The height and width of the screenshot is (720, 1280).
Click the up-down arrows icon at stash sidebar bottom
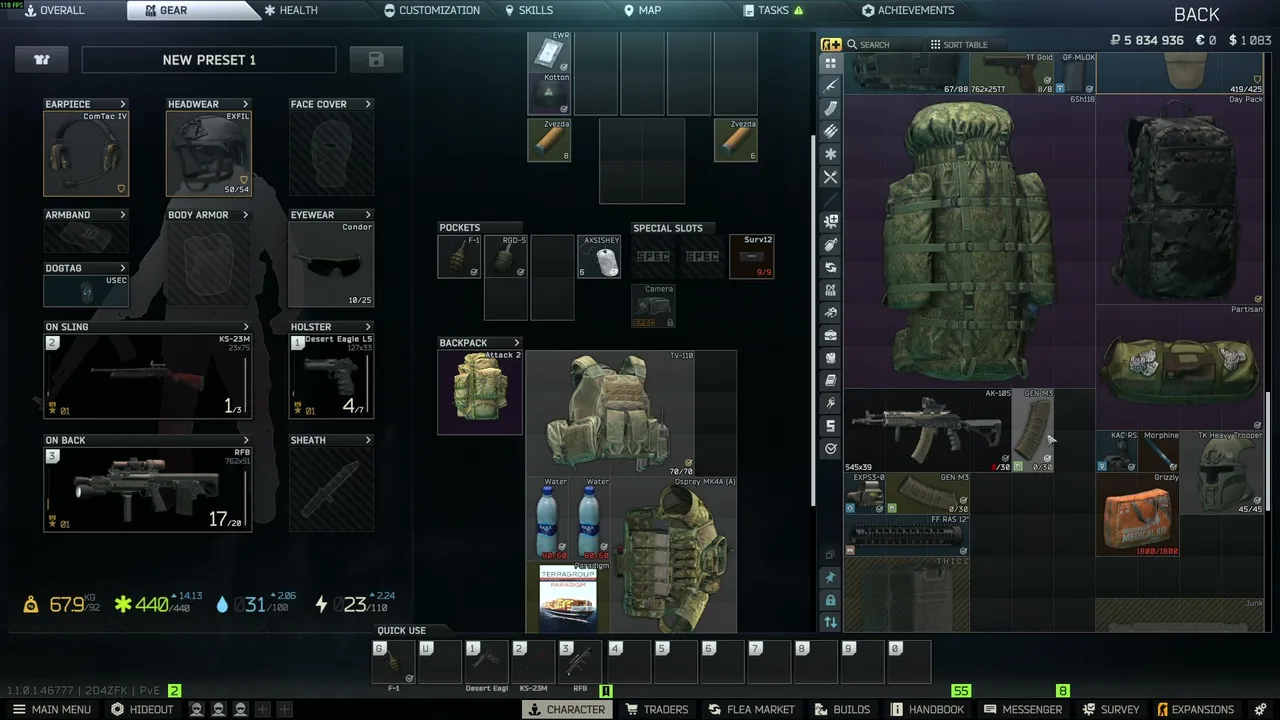click(x=831, y=622)
